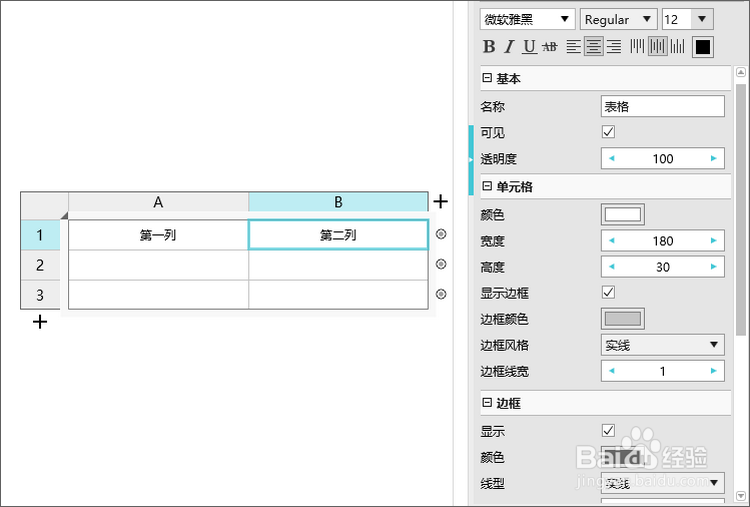This screenshot has width=750, height=507.
Task: Toggle bold text formatting
Action: tap(489, 47)
